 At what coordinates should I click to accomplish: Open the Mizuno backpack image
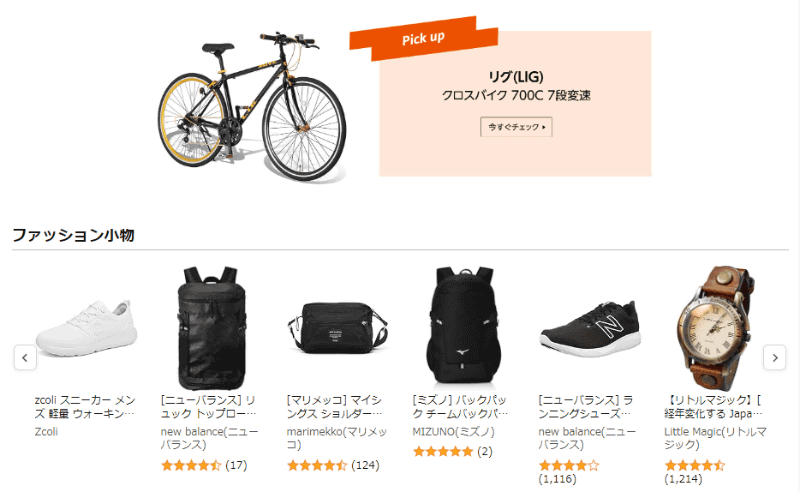[463, 325]
